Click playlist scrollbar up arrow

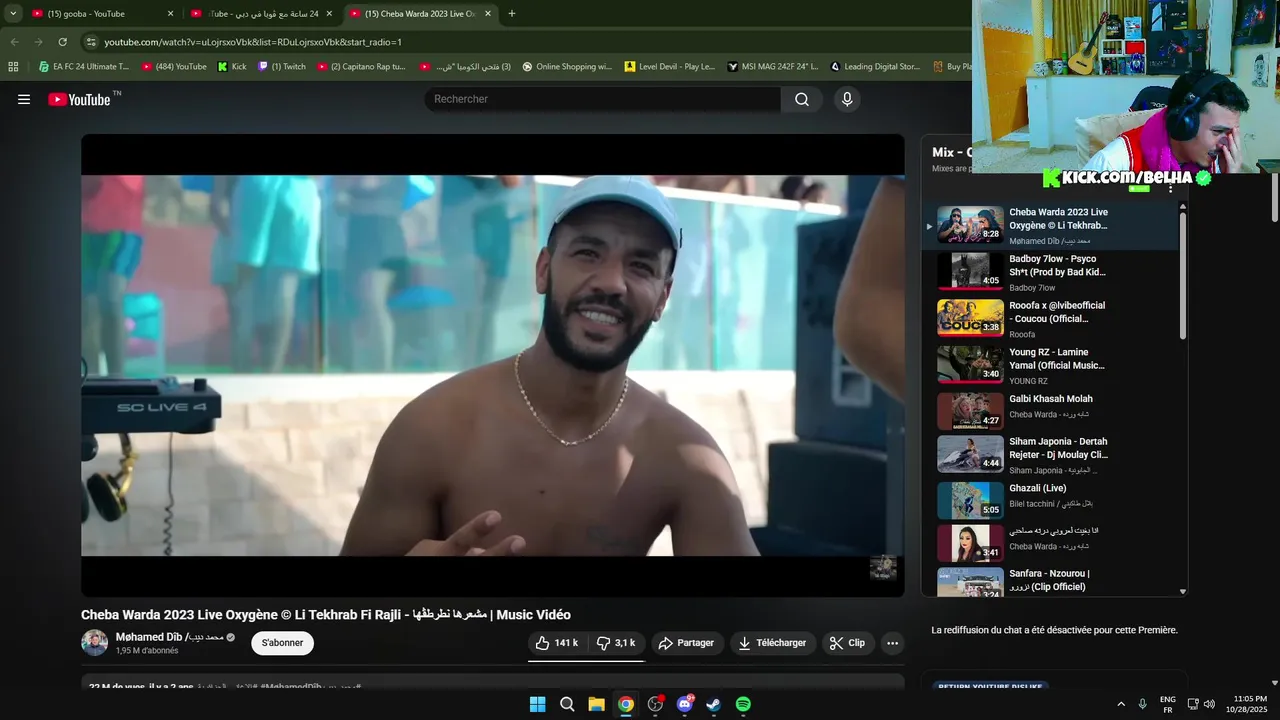point(1183,207)
